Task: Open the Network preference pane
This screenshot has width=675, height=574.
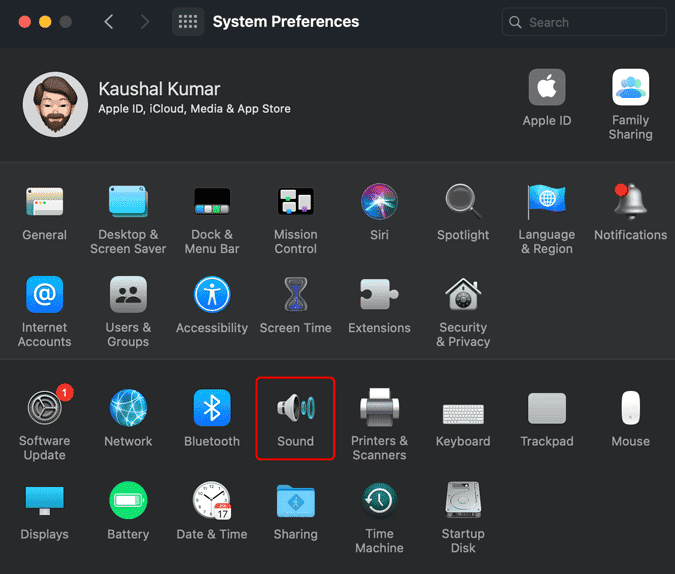Action: click(x=128, y=418)
